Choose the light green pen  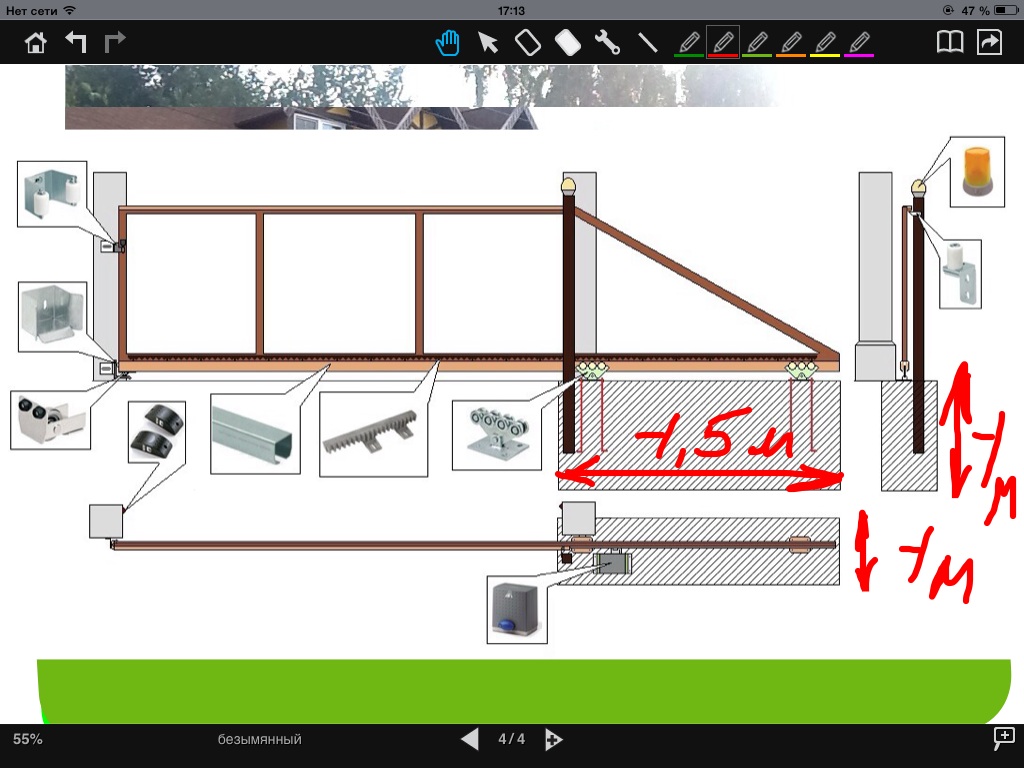point(757,42)
